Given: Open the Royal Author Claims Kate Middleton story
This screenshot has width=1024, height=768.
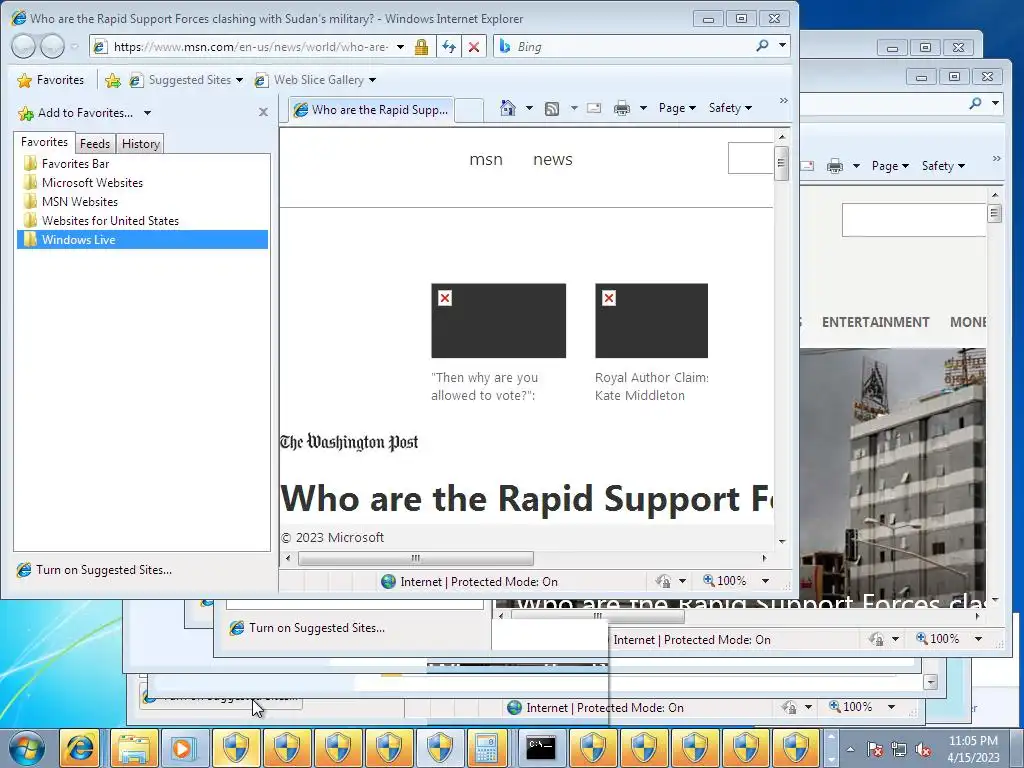Looking at the screenshot, I should pos(651,387).
